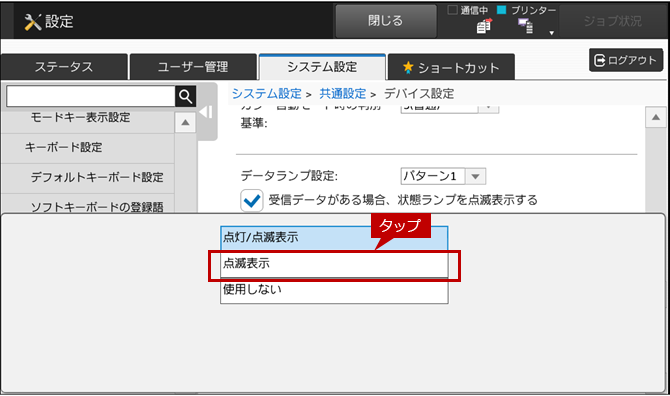Viewport: 670px width, 396px height.
Task: Click the search magnifier icon
Action: (185, 97)
